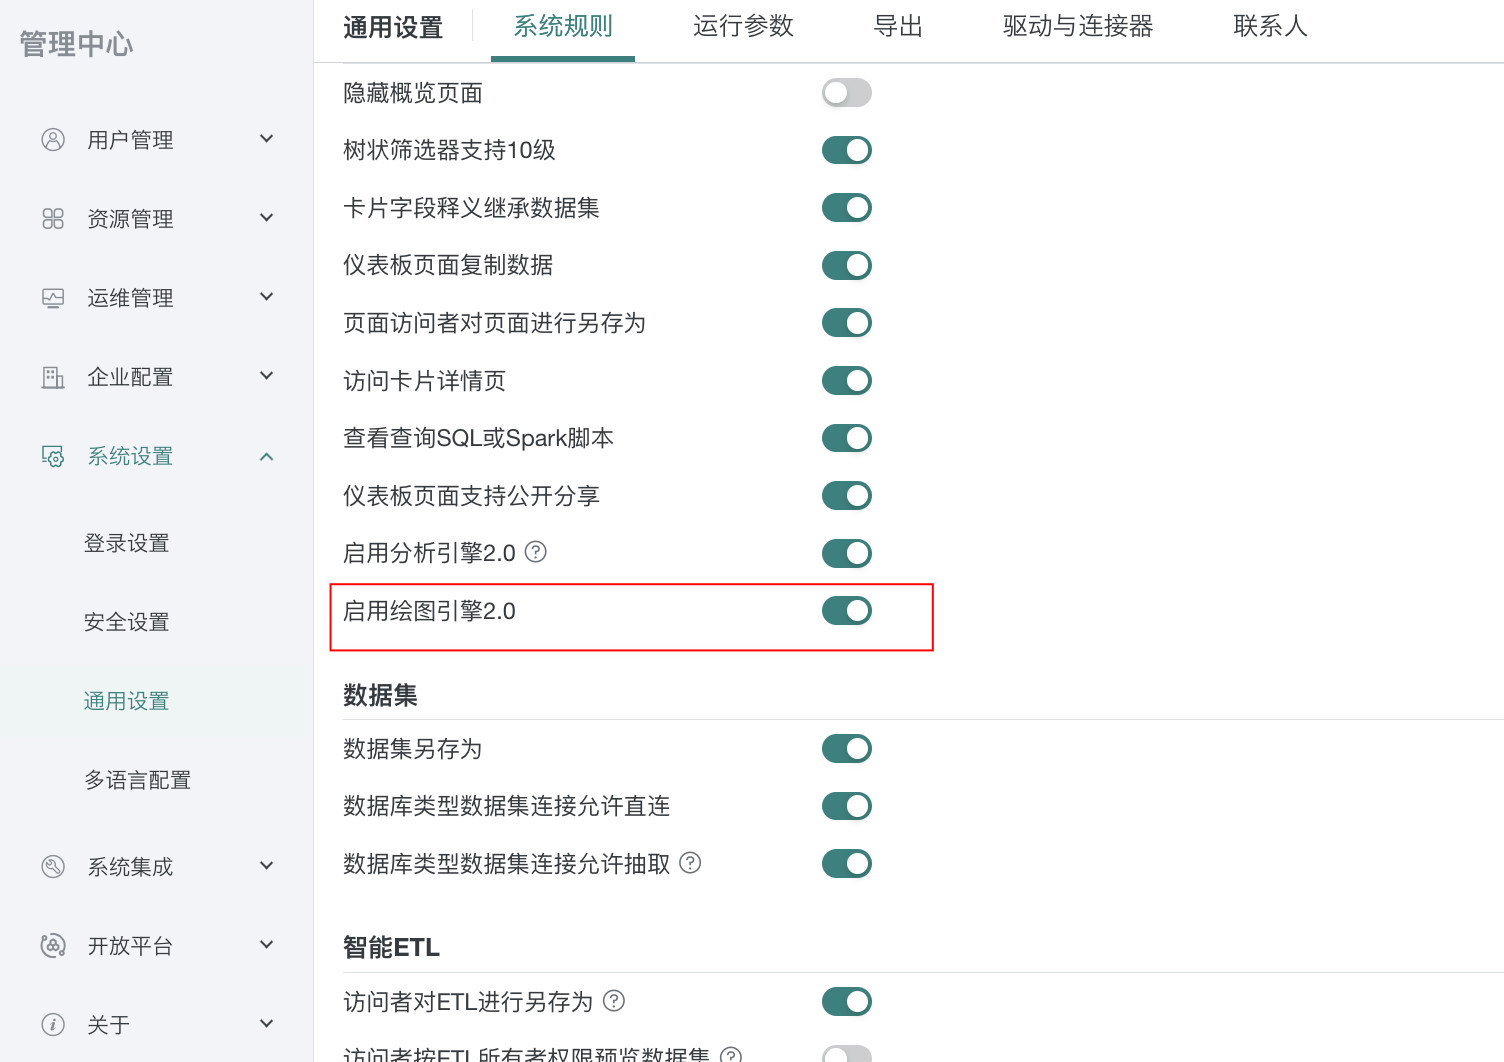
Task: Click help icon beside 启用分析引擎2.0
Action: tap(536, 552)
